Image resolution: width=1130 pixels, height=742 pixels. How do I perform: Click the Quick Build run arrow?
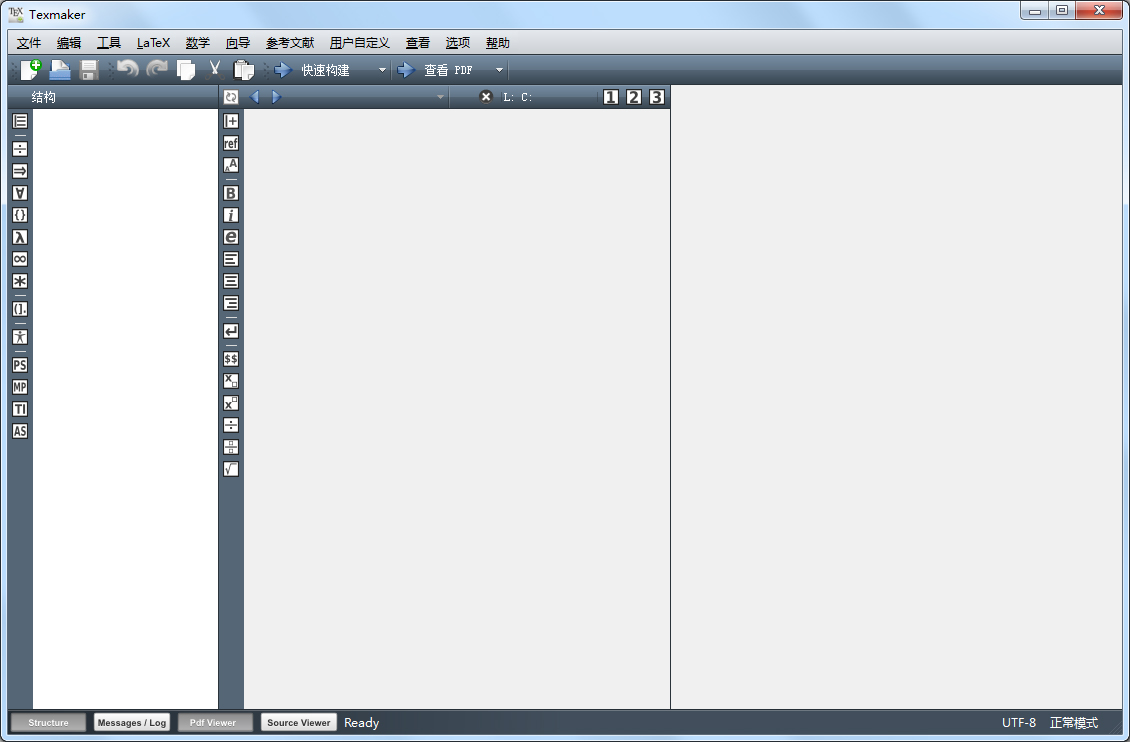point(281,69)
